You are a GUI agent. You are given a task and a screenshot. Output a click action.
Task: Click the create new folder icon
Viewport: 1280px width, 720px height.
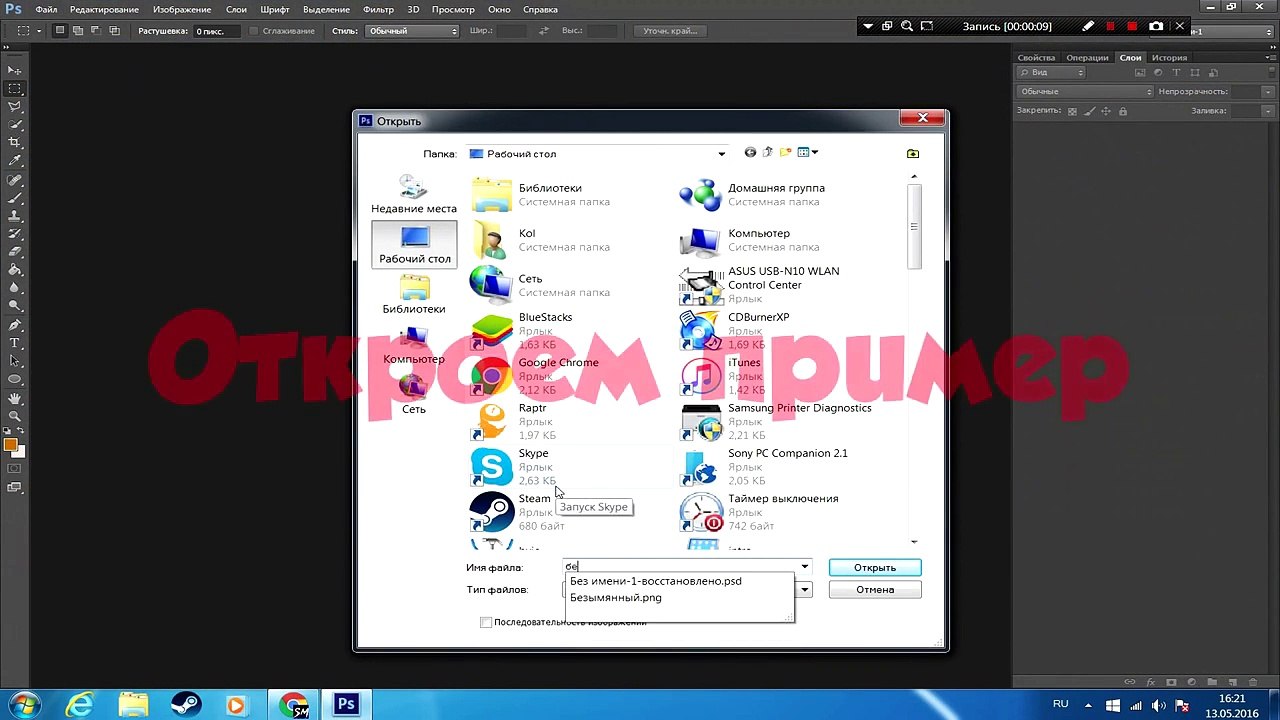pyautogui.click(x=786, y=153)
